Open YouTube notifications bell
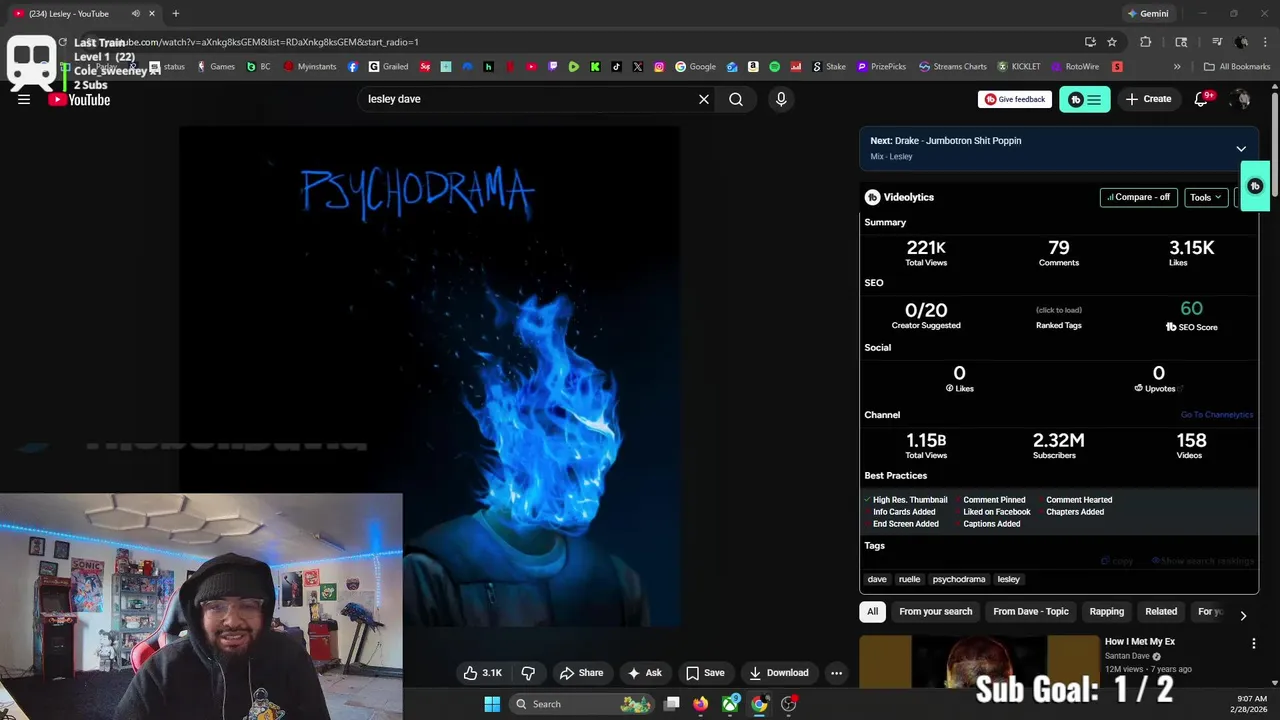Image resolution: width=1280 pixels, height=720 pixels. [1202, 99]
